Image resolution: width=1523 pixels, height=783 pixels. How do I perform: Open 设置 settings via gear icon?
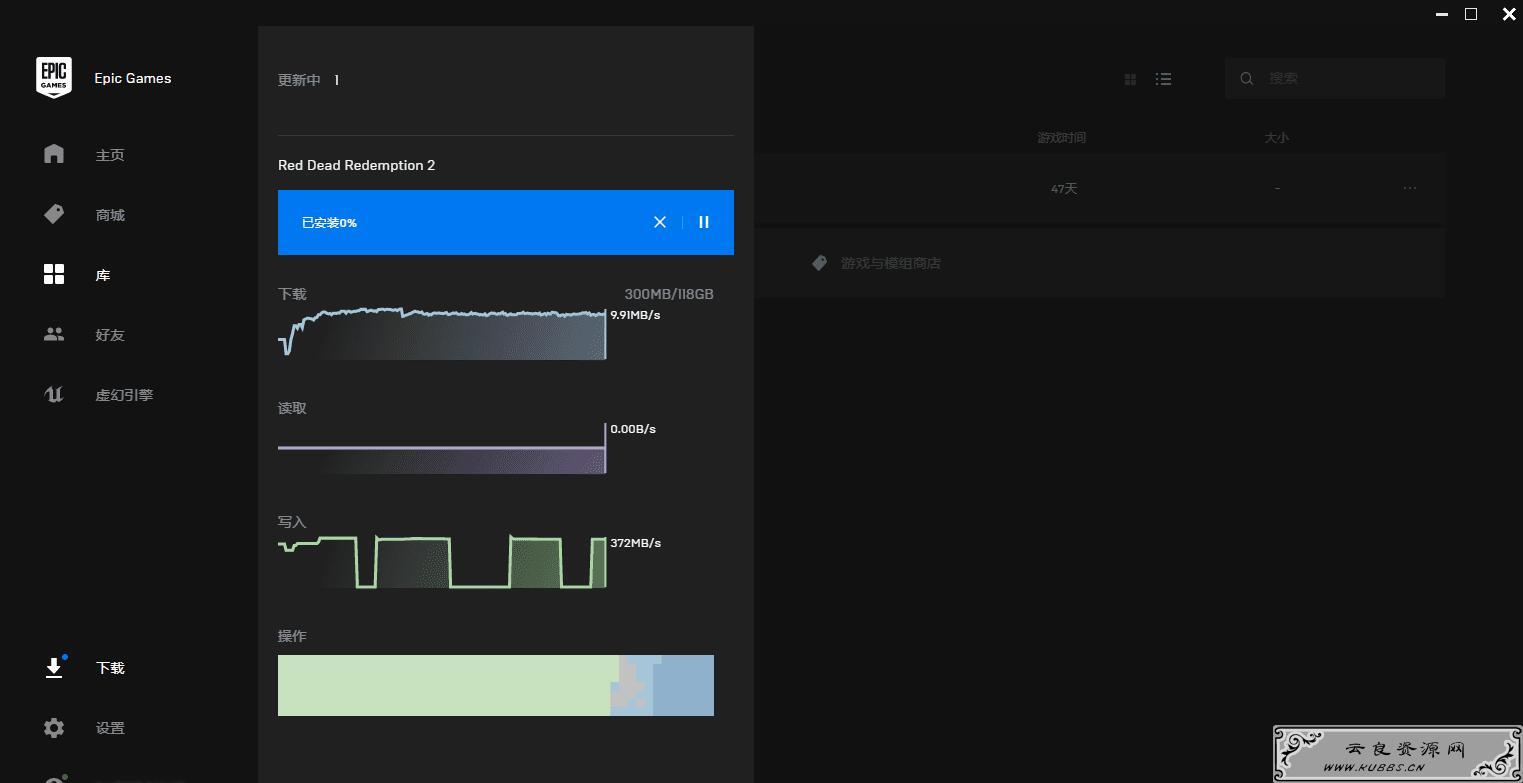coord(54,728)
